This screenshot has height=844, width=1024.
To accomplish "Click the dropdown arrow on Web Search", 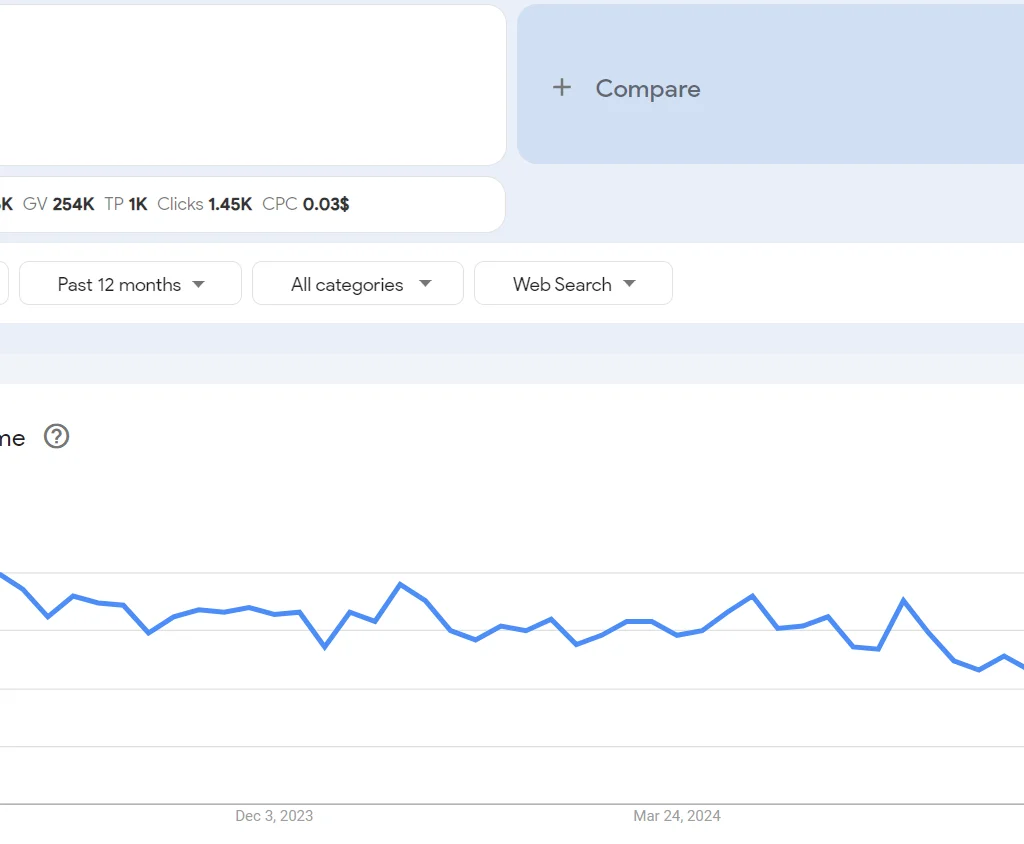I will tap(629, 283).
